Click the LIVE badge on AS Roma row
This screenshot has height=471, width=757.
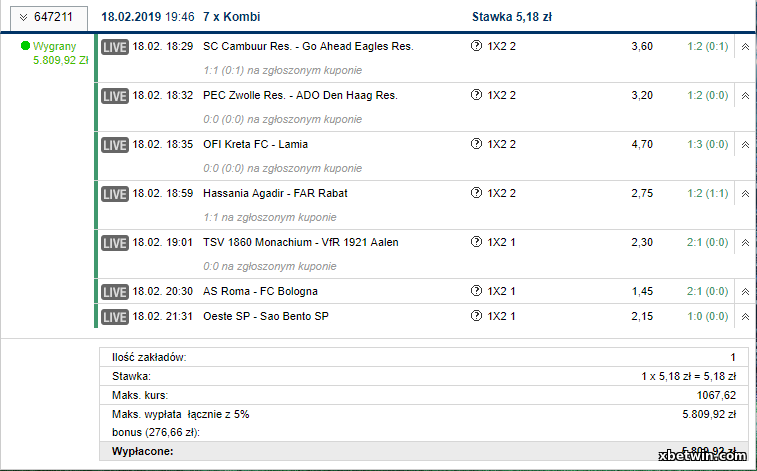click(x=115, y=292)
